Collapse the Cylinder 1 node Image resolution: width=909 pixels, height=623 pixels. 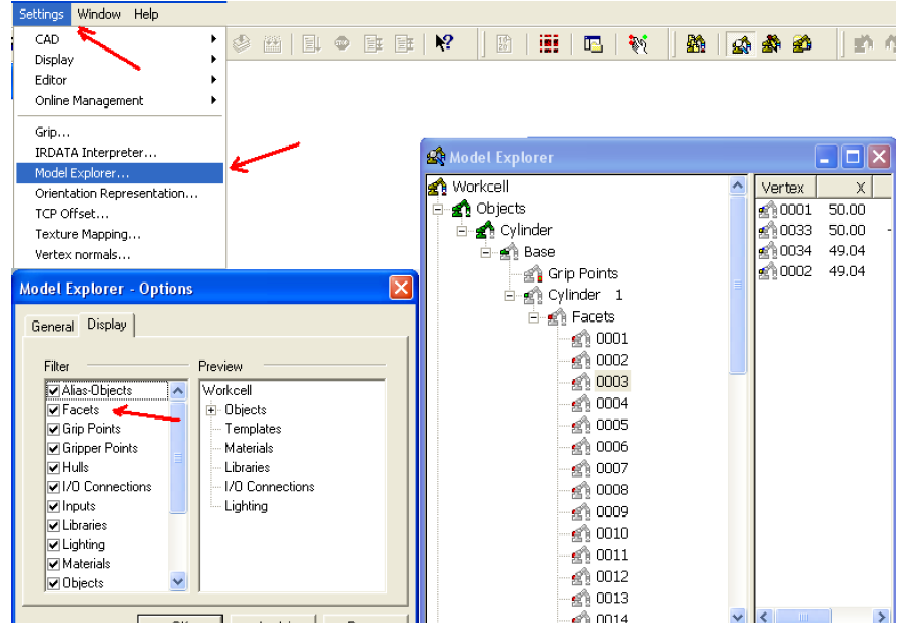coord(510,296)
